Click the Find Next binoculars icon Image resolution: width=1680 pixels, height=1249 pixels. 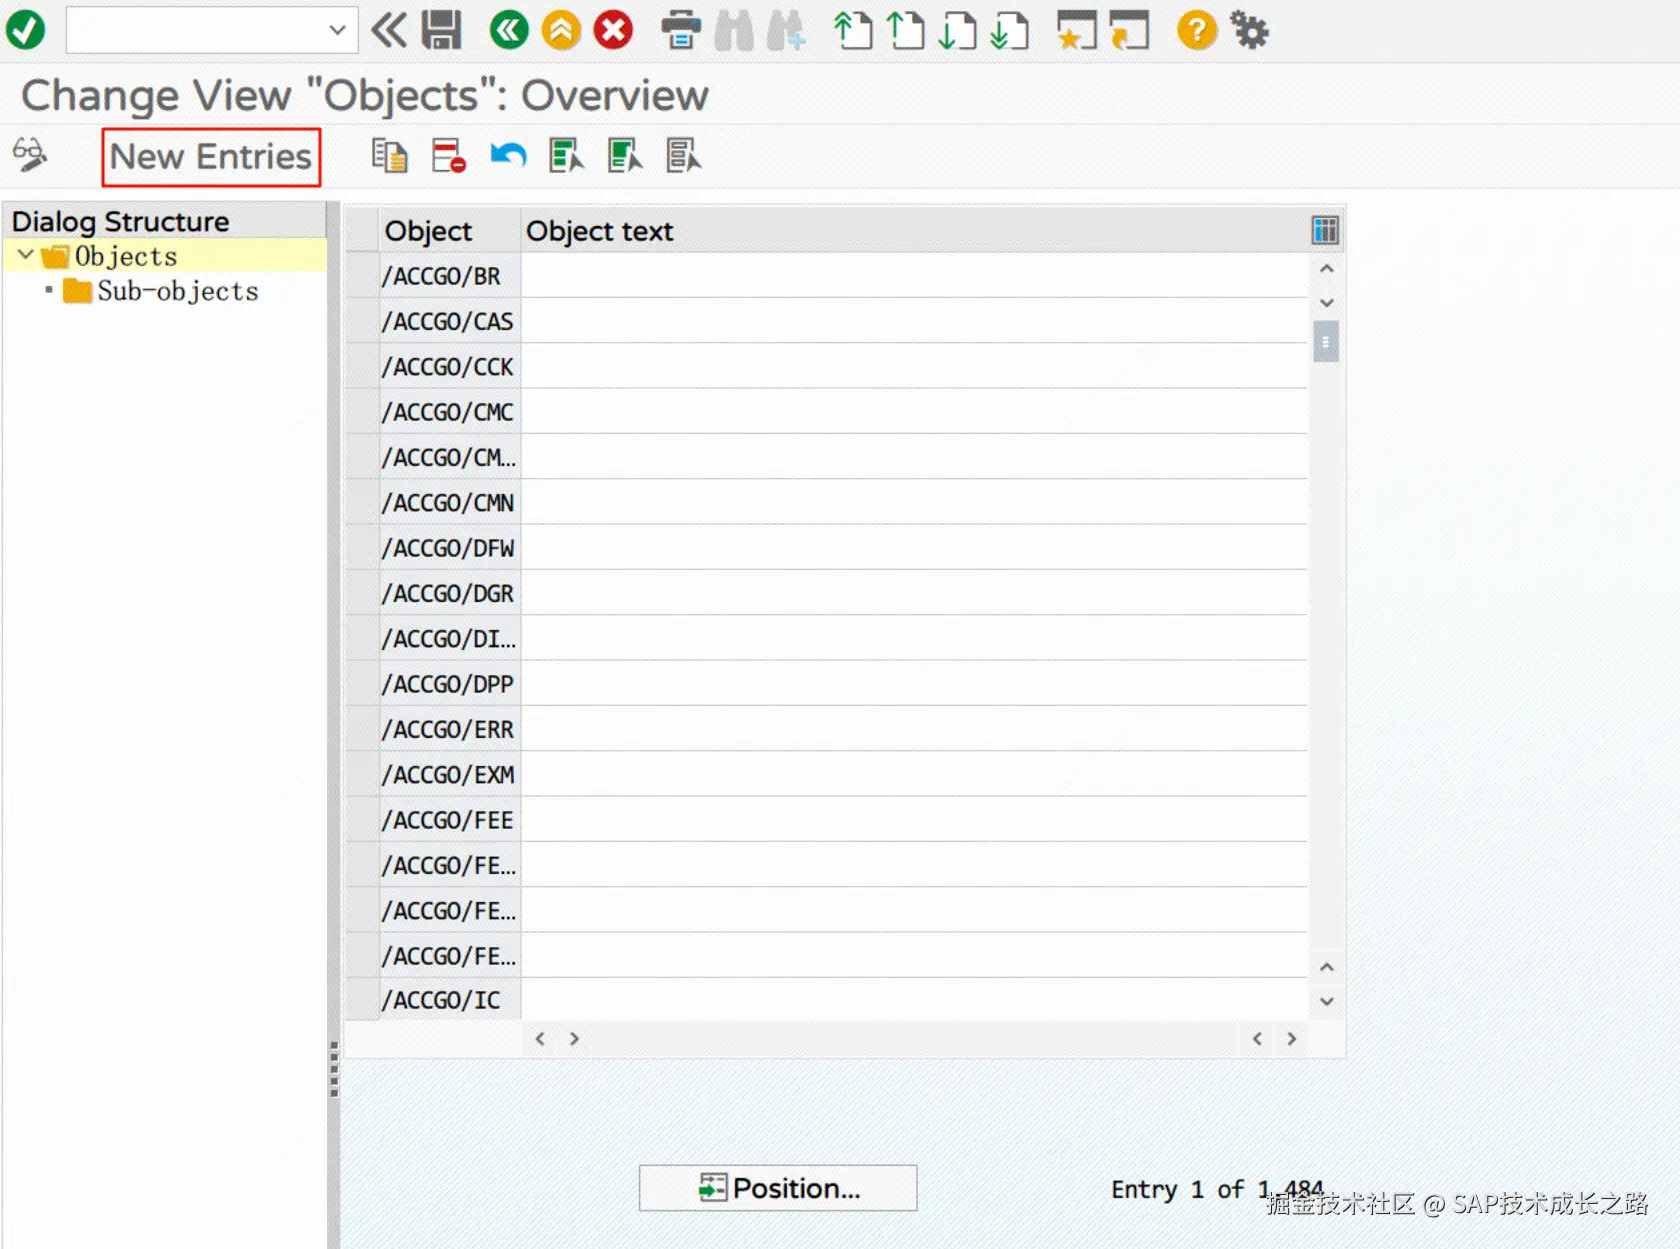(x=786, y=30)
